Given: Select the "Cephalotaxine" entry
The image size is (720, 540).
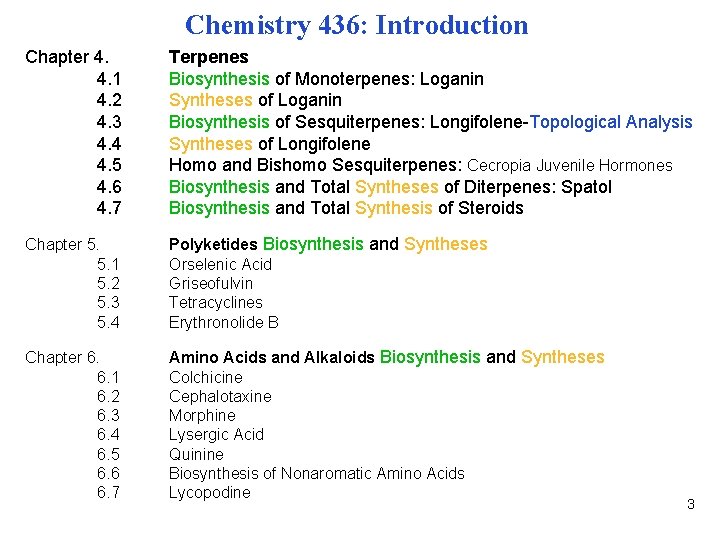Looking at the screenshot, I should click(x=220, y=397).
